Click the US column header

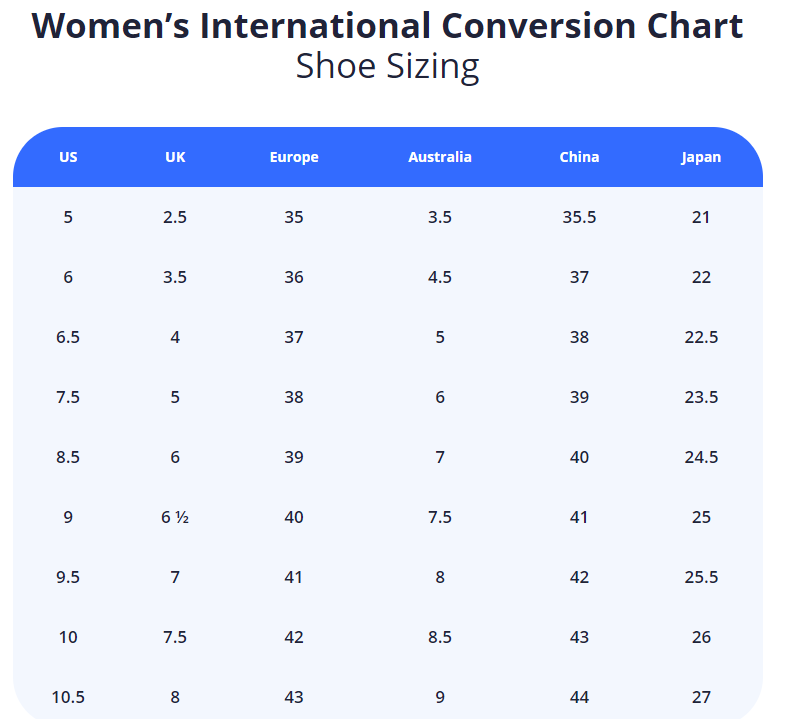pyautogui.click(x=68, y=157)
